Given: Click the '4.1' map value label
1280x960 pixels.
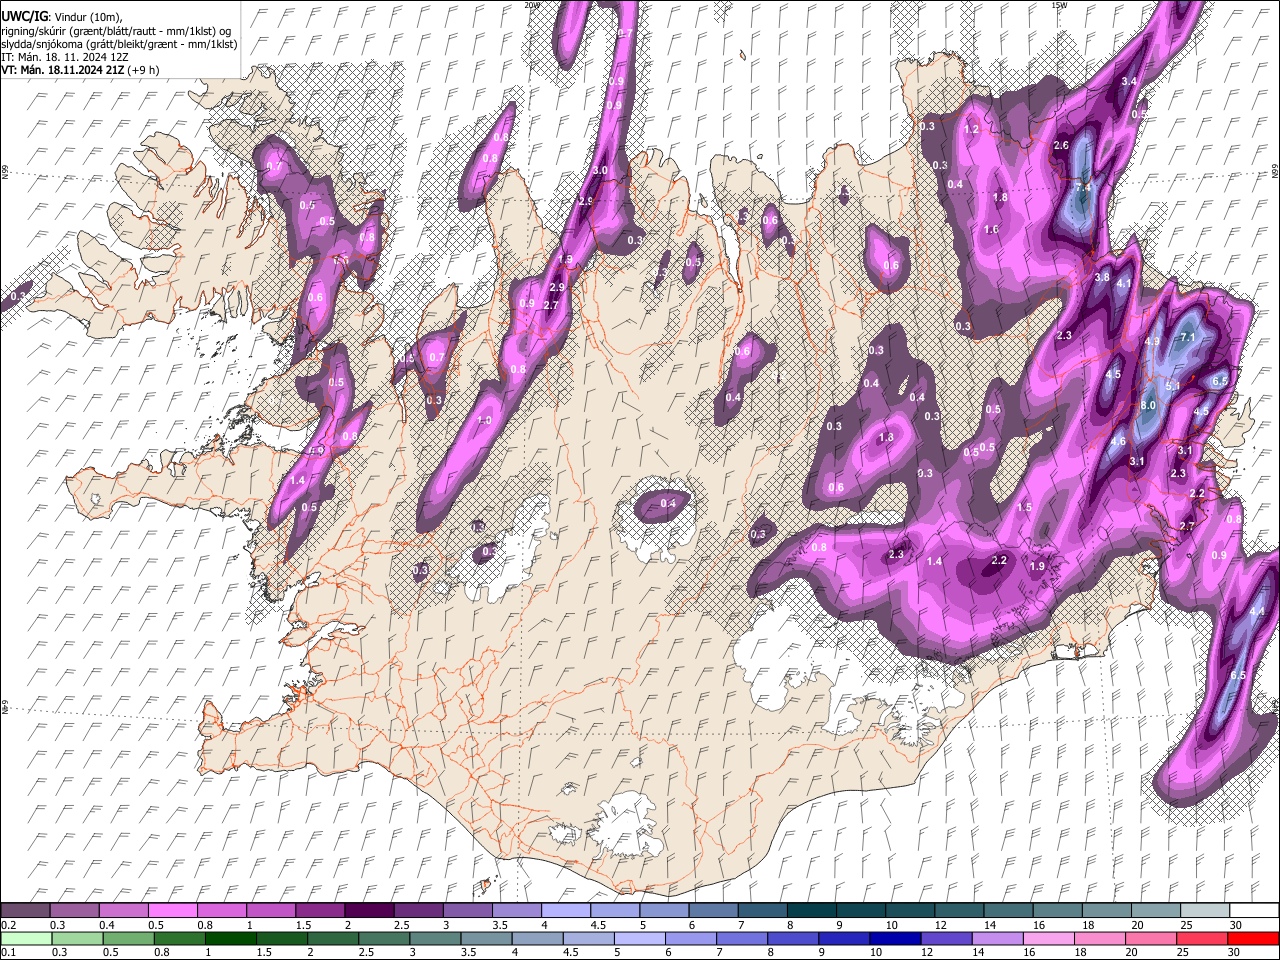Looking at the screenshot, I should click(1123, 284).
